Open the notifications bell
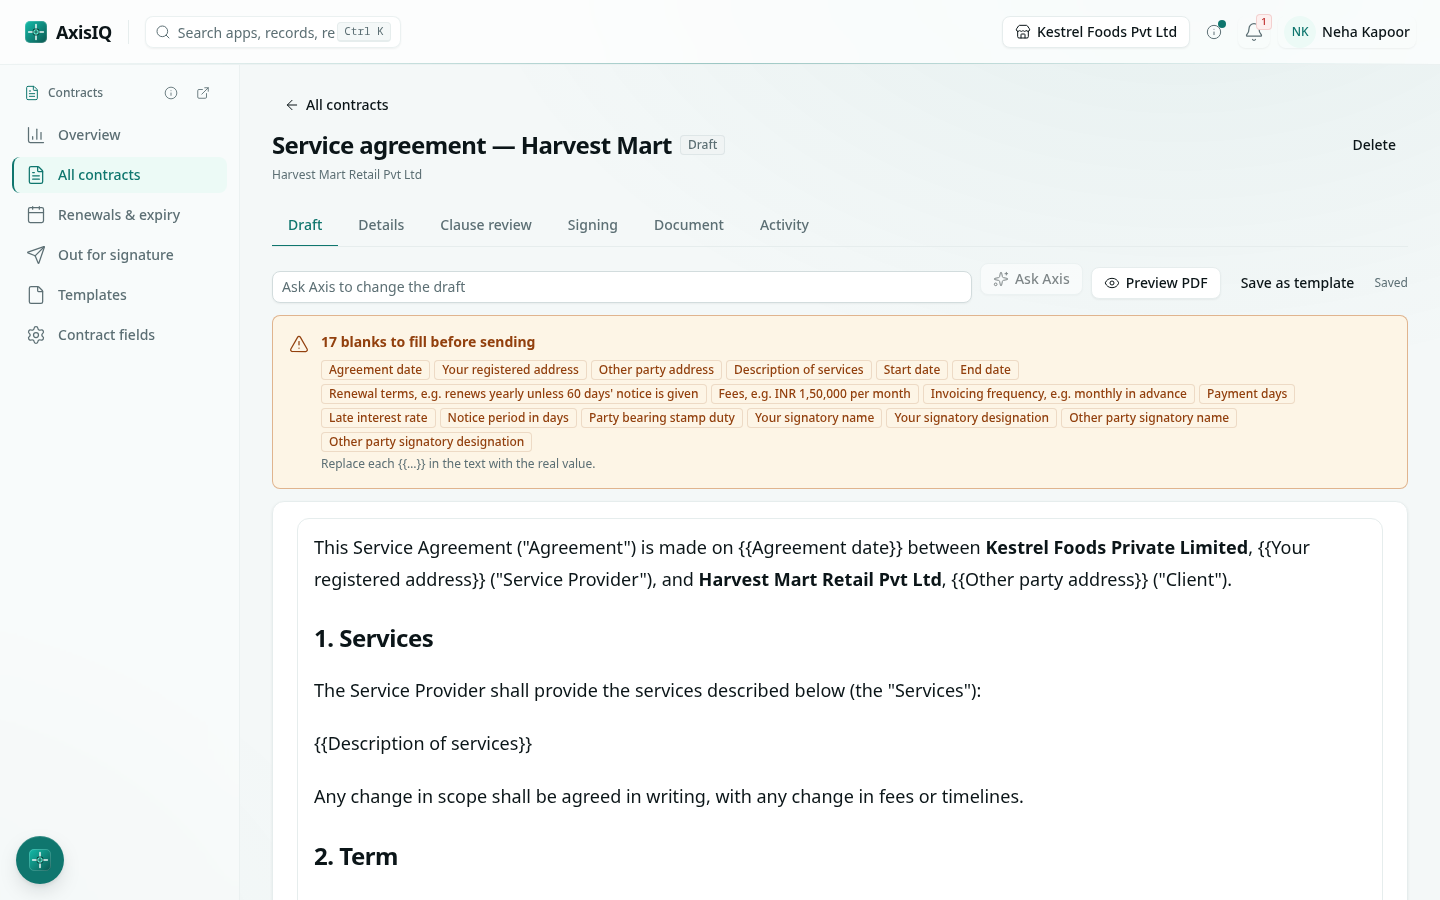 pos(1254,32)
